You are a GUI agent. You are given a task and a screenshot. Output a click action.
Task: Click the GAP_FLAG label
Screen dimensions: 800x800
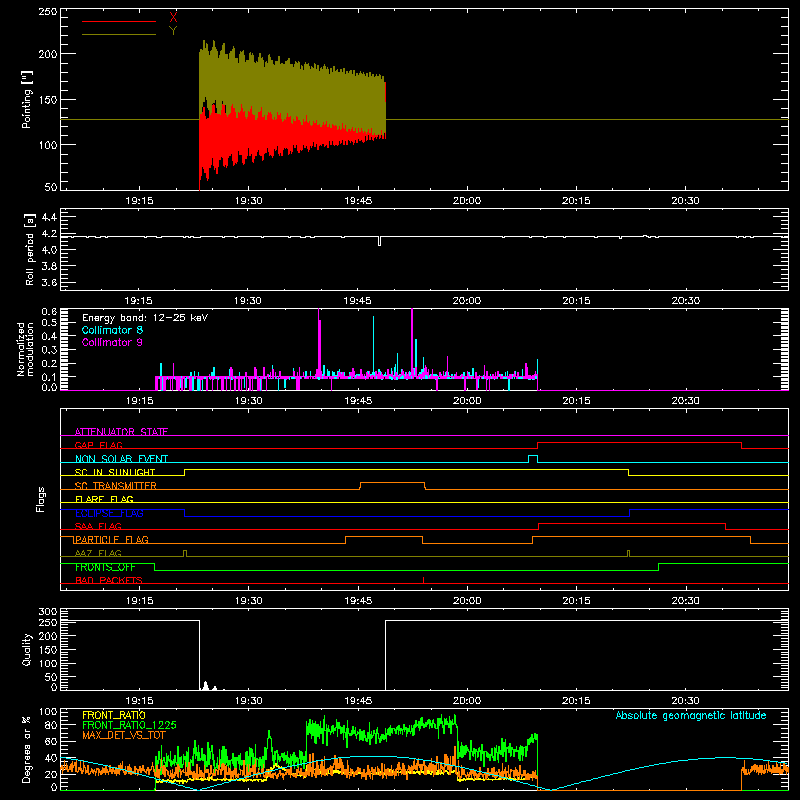point(98,445)
